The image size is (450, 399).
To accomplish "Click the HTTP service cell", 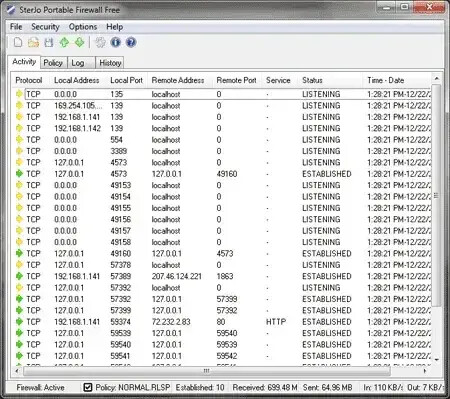I will coord(276,322).
